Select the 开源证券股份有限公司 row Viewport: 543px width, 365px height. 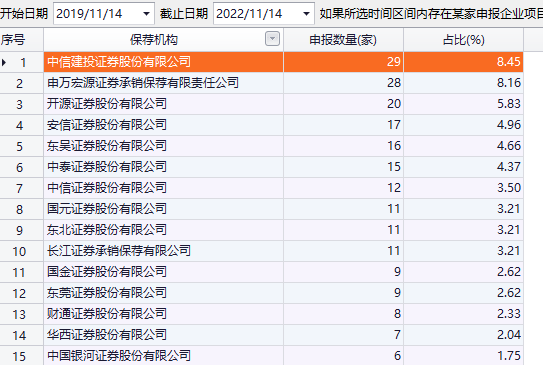[x=261, y=104]
